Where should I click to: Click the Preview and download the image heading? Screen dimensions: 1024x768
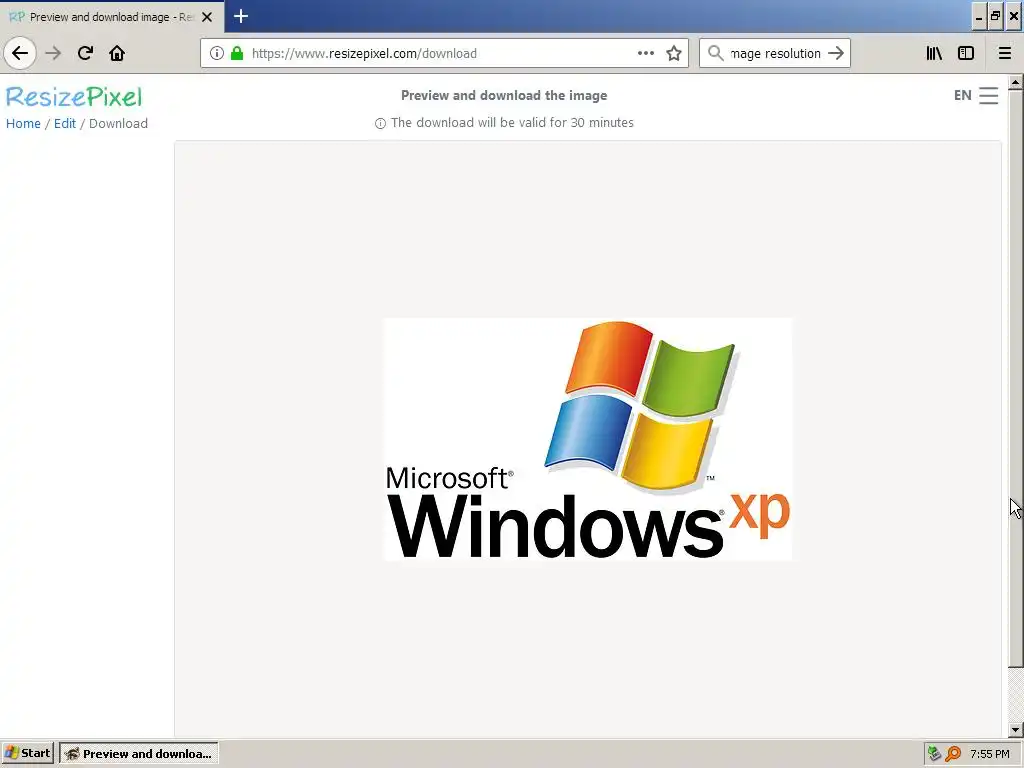pyautogui.click(x=504, y=95)
